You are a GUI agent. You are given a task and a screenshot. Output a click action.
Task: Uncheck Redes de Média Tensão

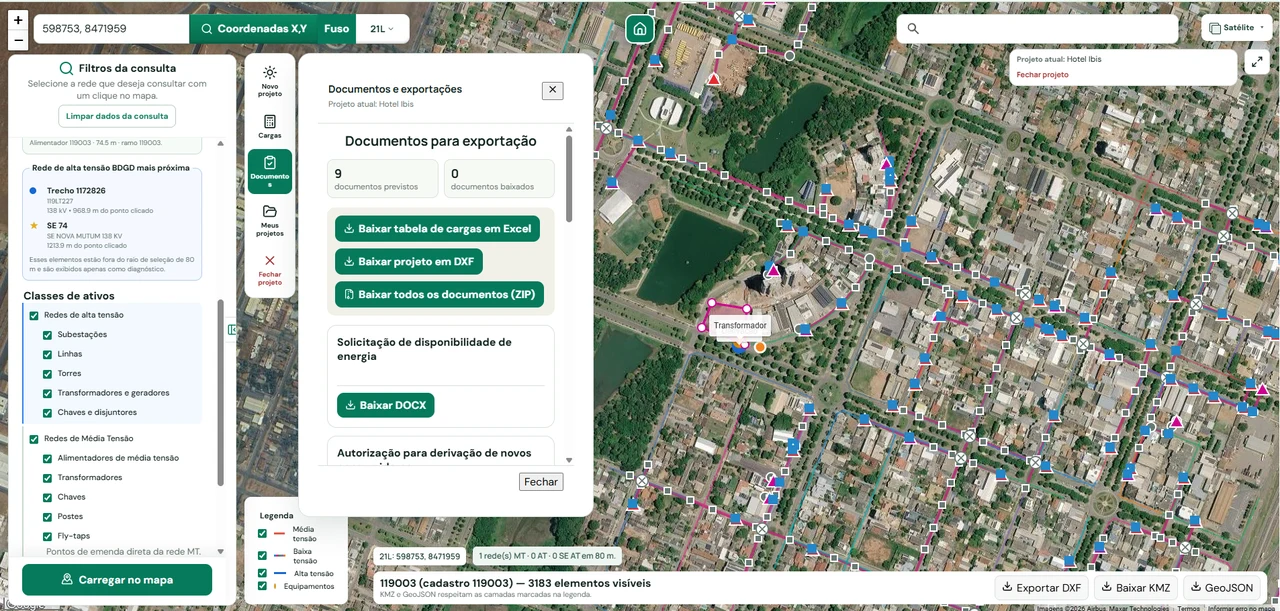tap(34, 439)
